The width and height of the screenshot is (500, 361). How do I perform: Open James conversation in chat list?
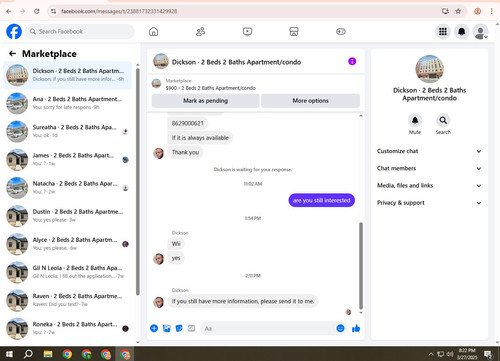(68, 159)
